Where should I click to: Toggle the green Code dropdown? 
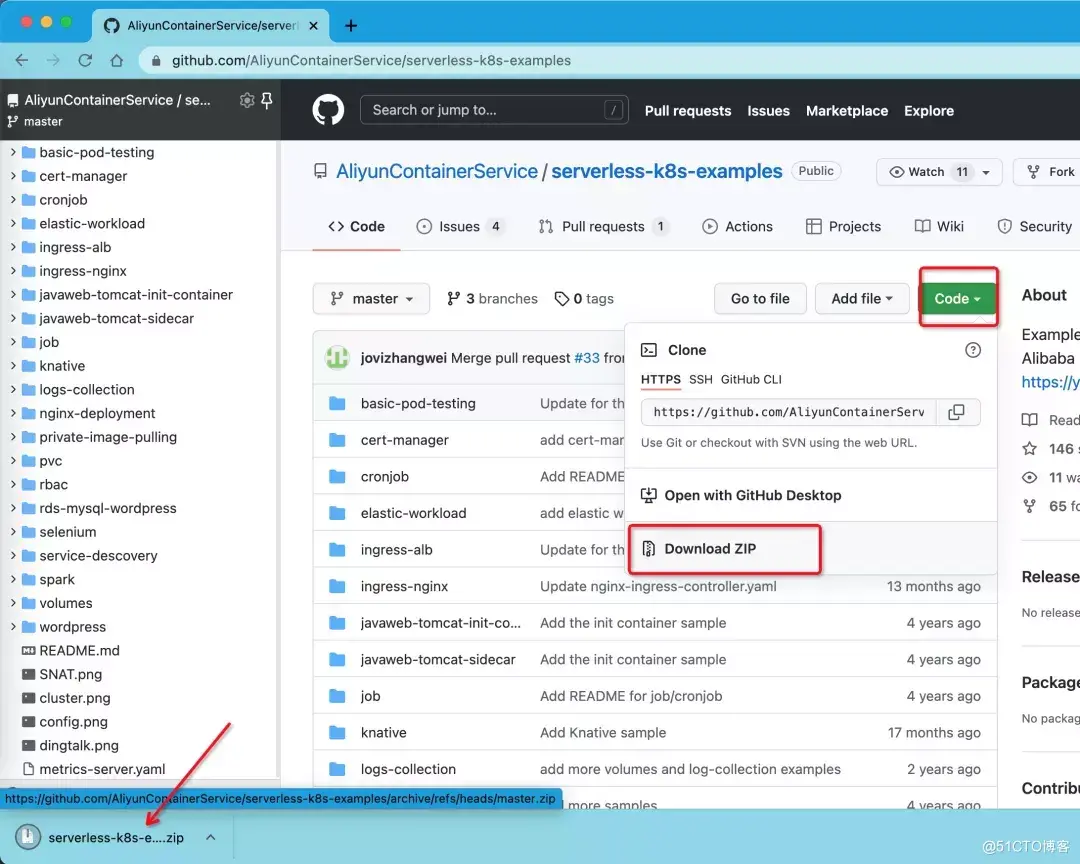[x=957, y=298]
